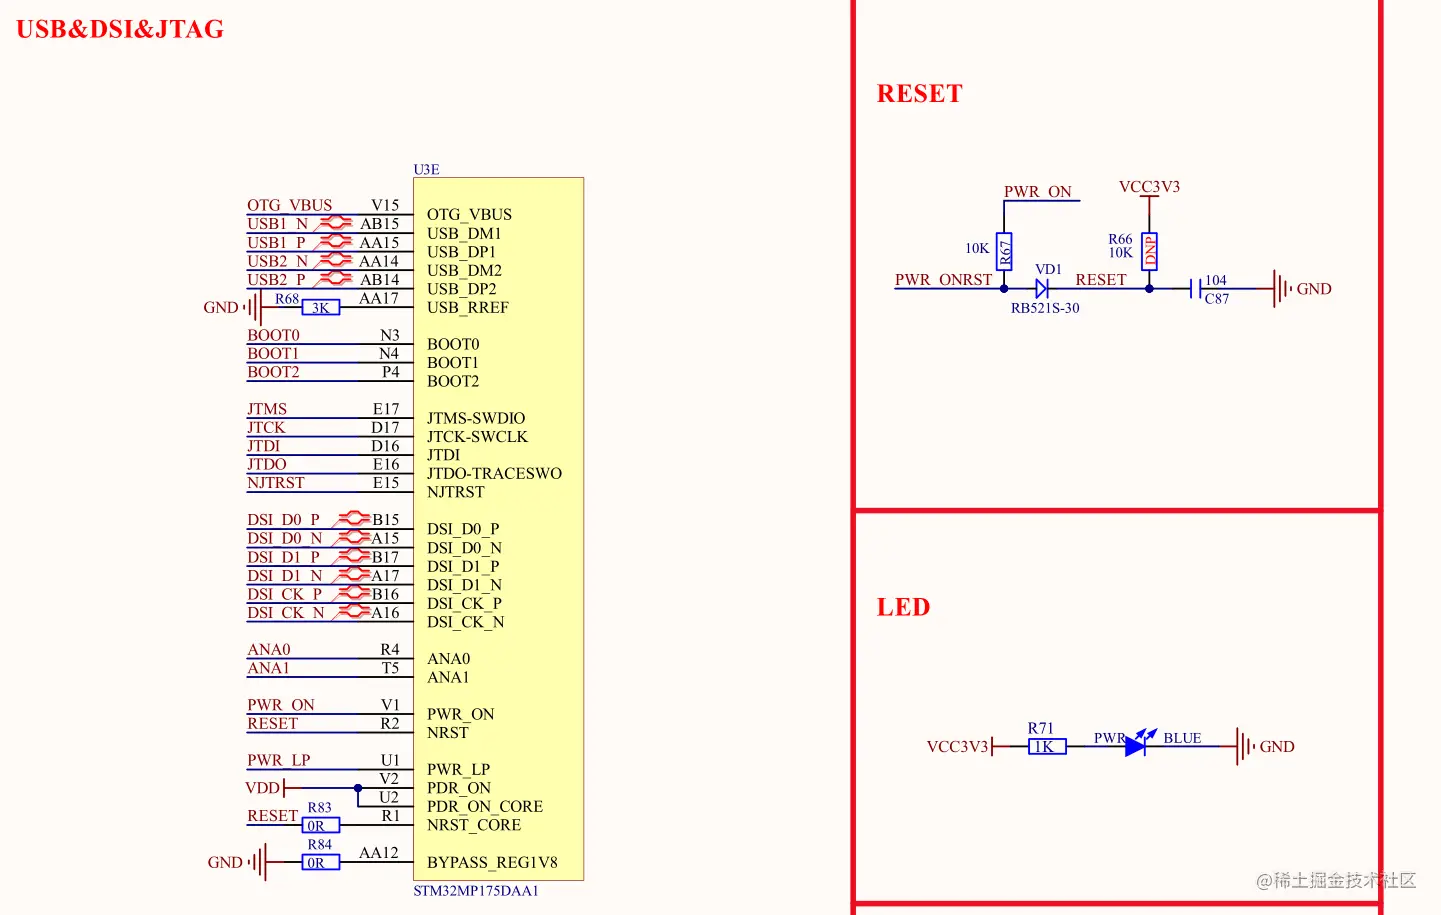Select GND symbol beside capacitor C87
This screenshot has width=1441, height=915.
coord(1283,289)
